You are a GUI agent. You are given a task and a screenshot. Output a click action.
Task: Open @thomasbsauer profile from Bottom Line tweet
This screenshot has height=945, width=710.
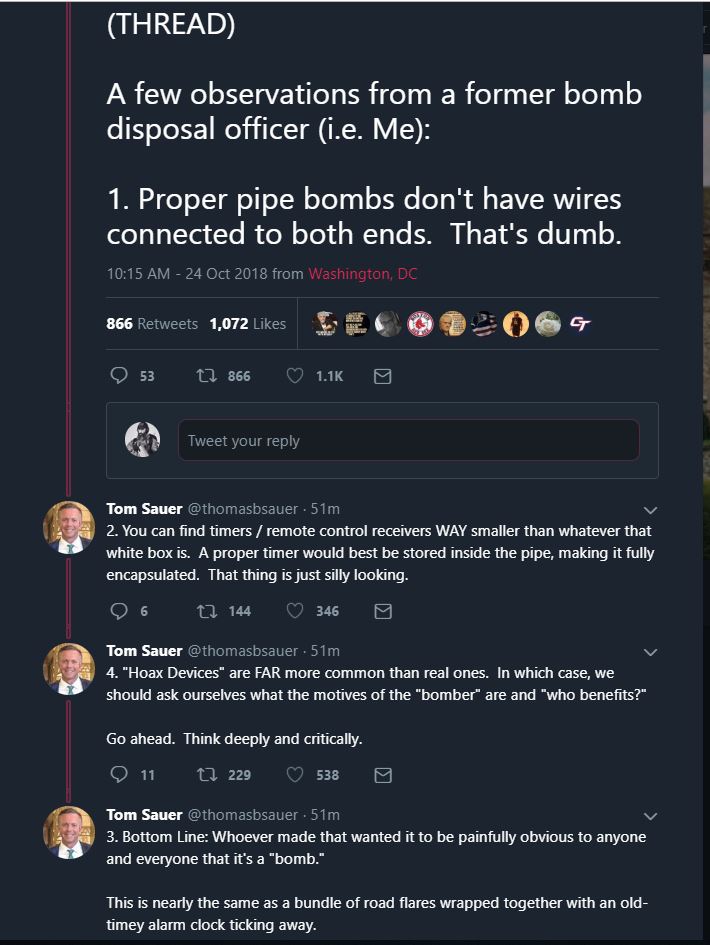[x=243, y=815]
